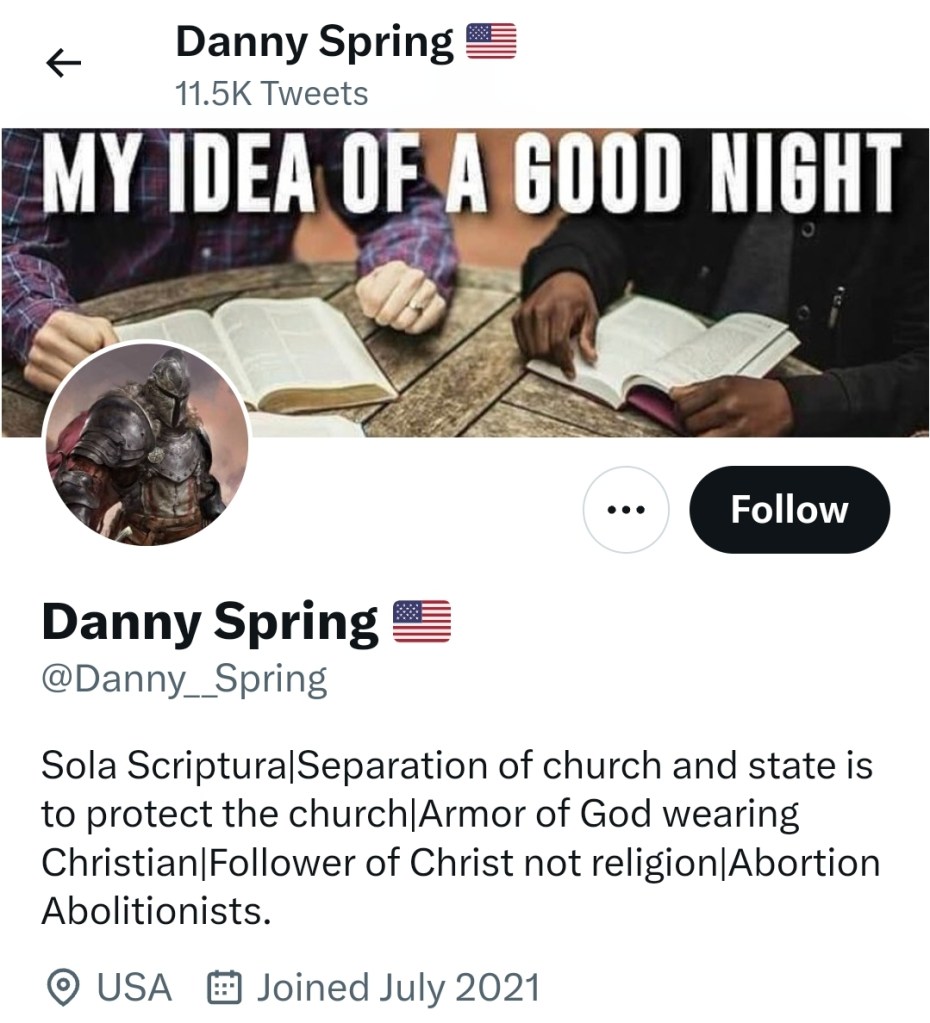930x1023 pixels.
Task: Click the hand with ring in the banner
Action: coord(402,297)
